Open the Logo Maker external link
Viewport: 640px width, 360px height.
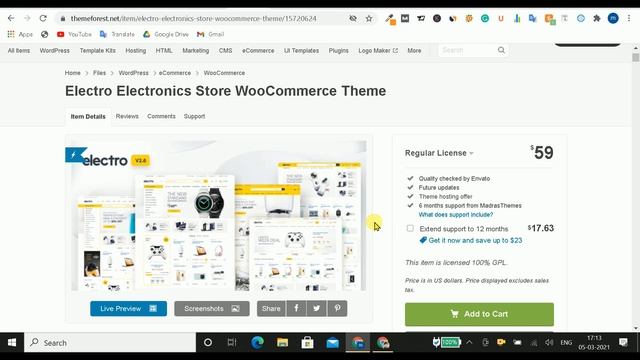tap(378, 51)
